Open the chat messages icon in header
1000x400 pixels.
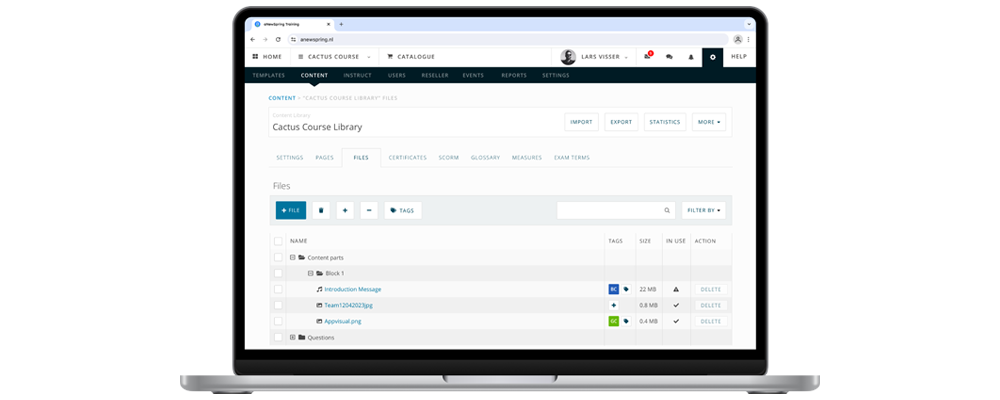coord(669,57)
